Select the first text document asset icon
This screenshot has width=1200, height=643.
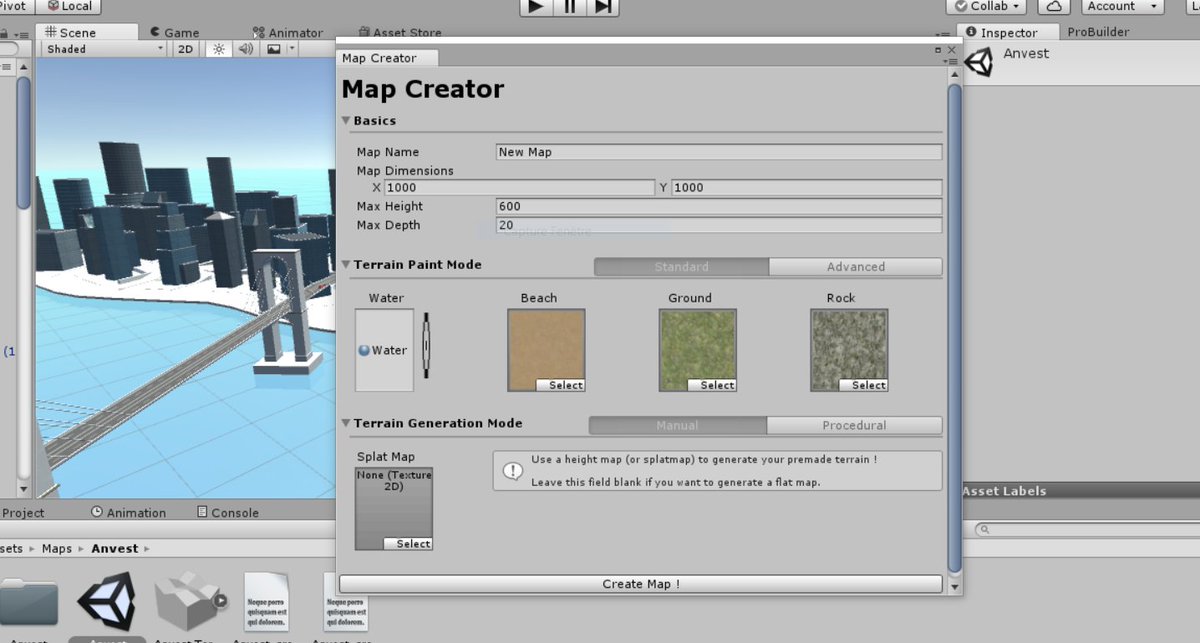click(x=268, y=601)
